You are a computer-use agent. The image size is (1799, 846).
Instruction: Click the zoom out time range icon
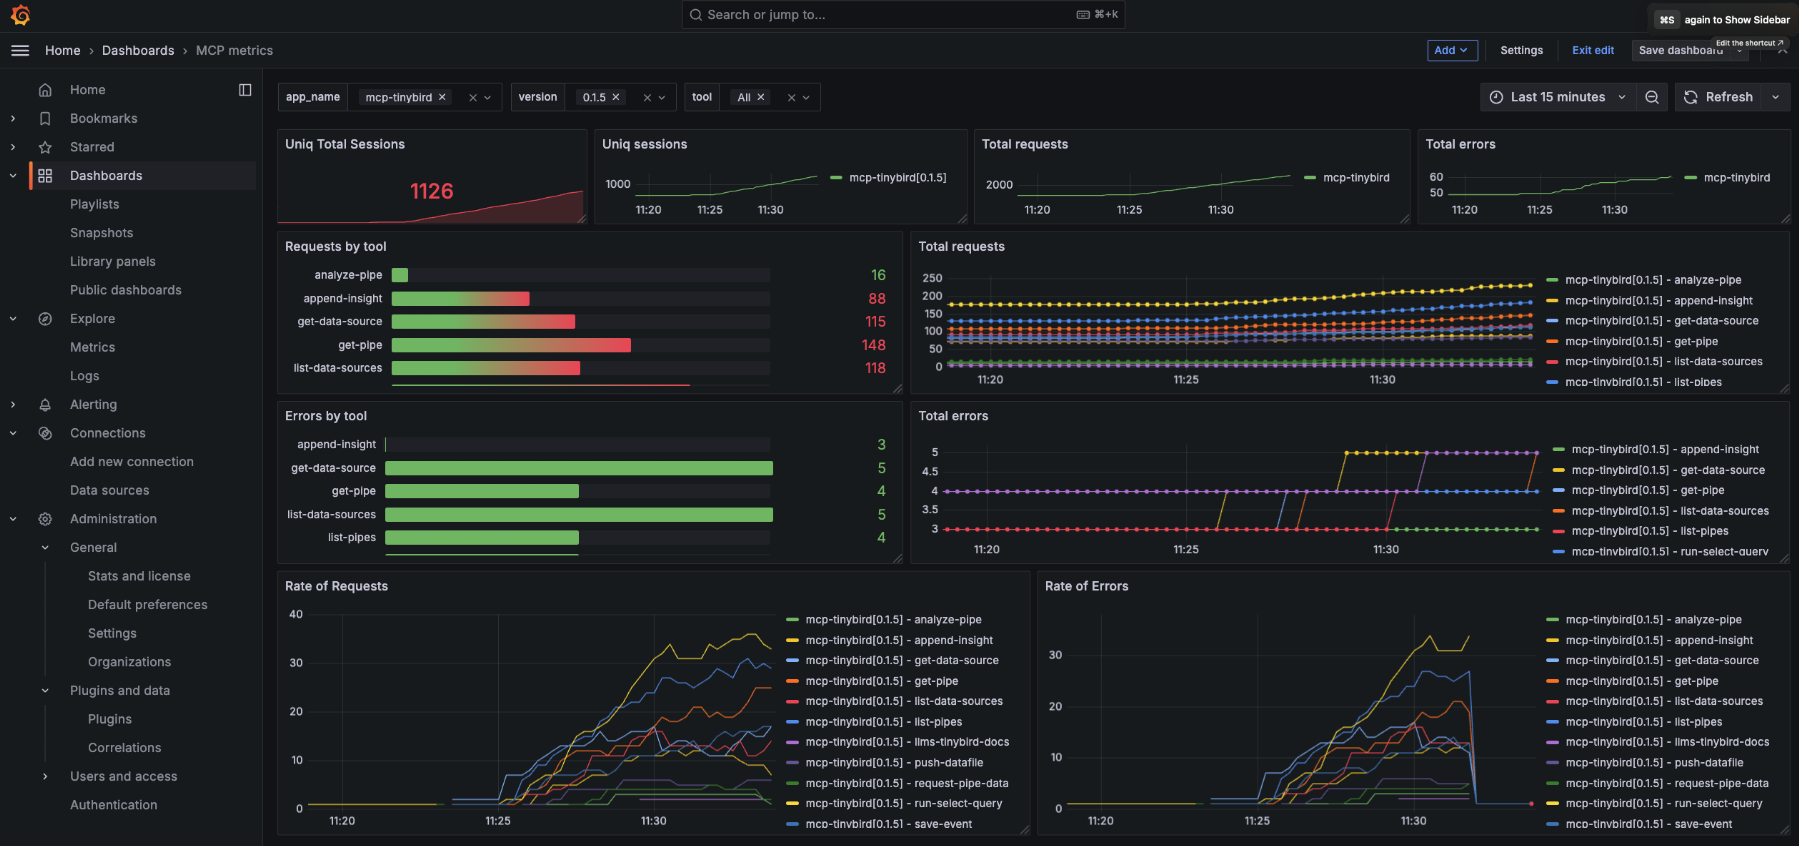1652,97
